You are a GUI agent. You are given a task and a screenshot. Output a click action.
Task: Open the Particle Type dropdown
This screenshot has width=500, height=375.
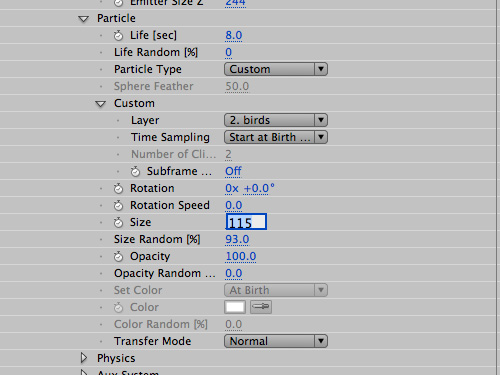[x=276, y=69]
